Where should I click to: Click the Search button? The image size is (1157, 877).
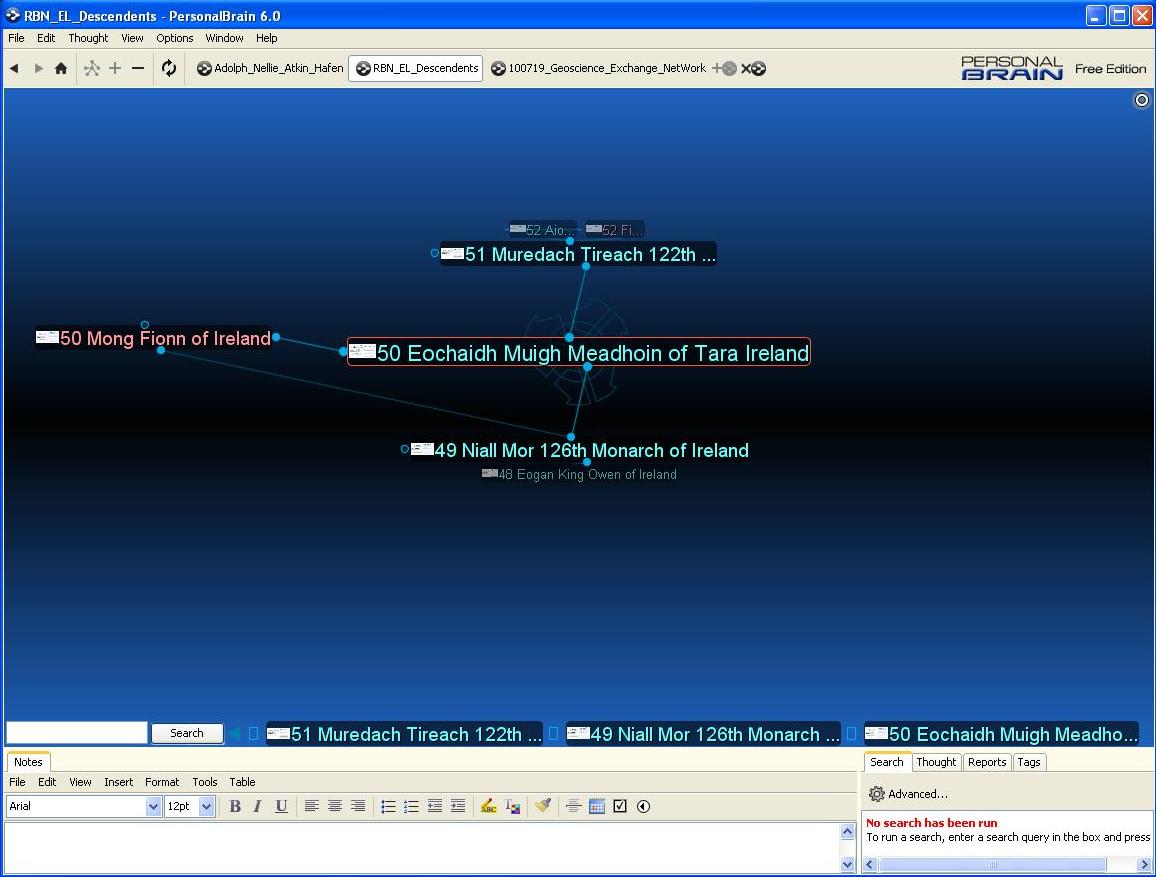187,733
